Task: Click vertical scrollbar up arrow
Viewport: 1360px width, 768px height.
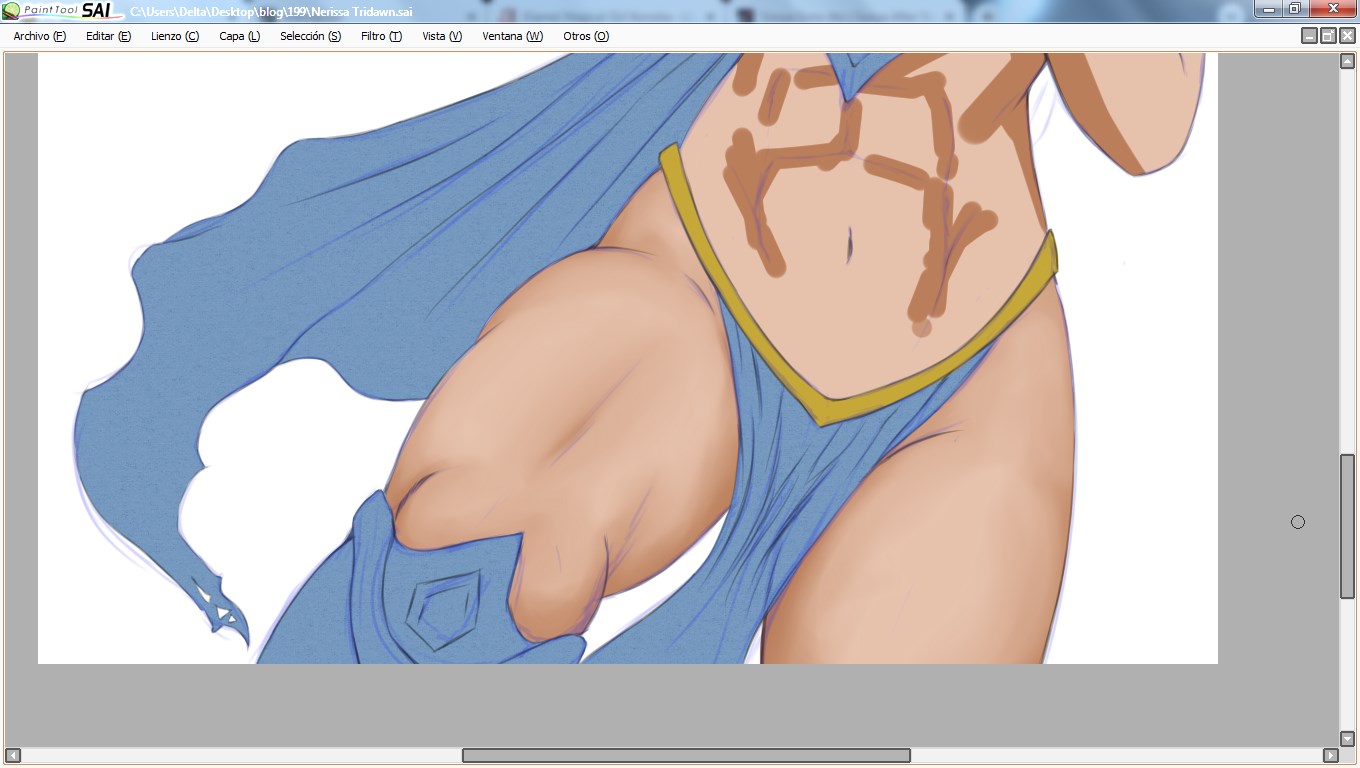Action: tap(1347, 61)
